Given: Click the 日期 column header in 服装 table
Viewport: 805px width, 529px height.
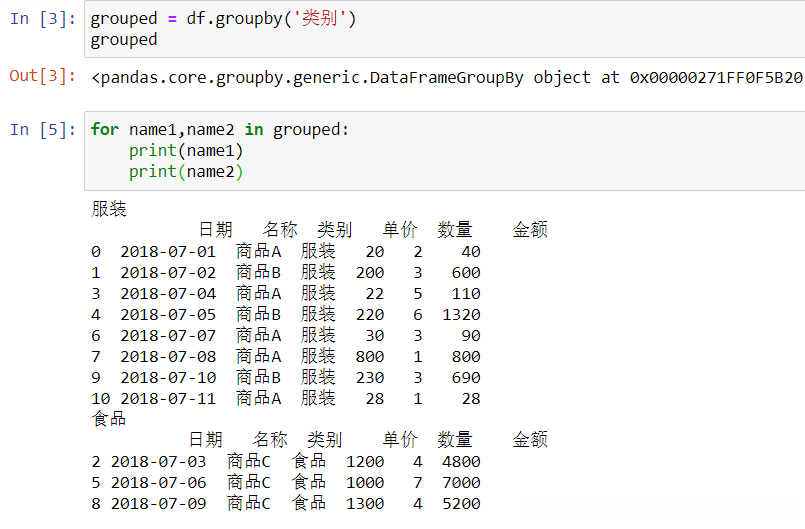Looking at the screenshot, I should tap(216, 230).
